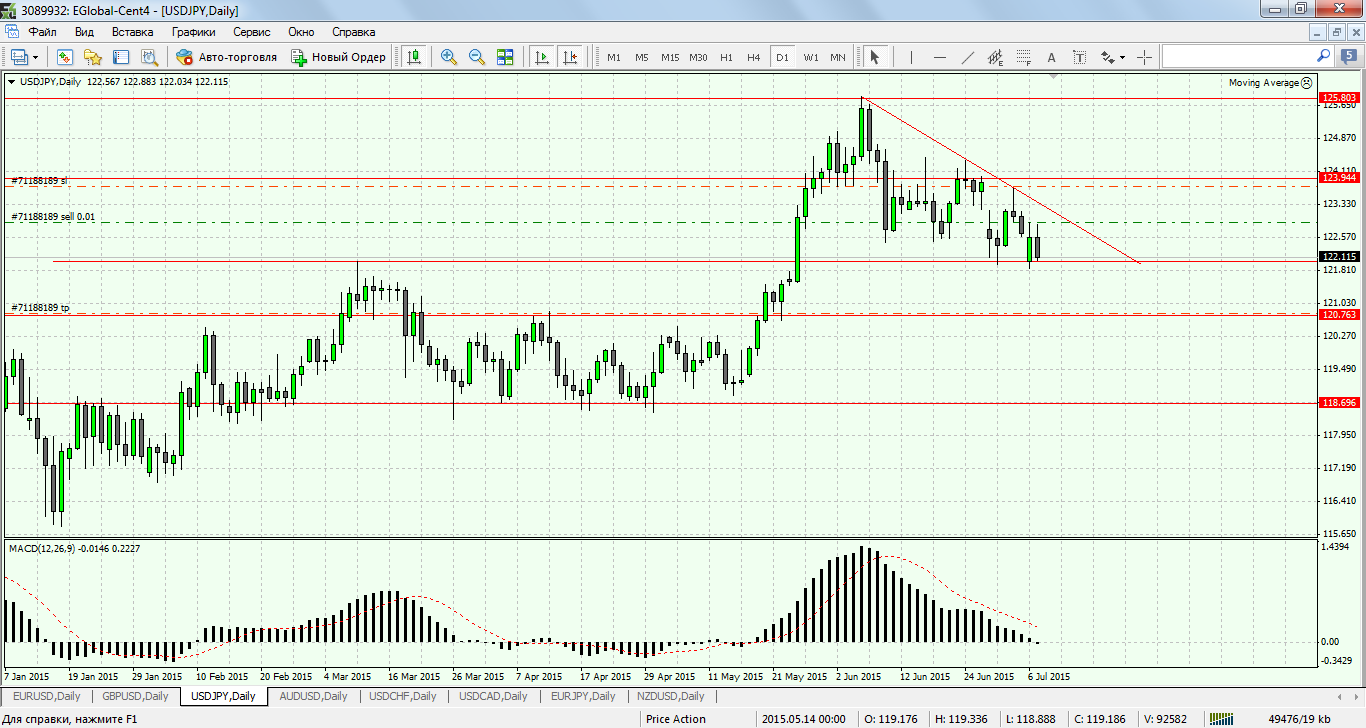
Task: Select the text label tool
Action: (x=1080, y=57)
